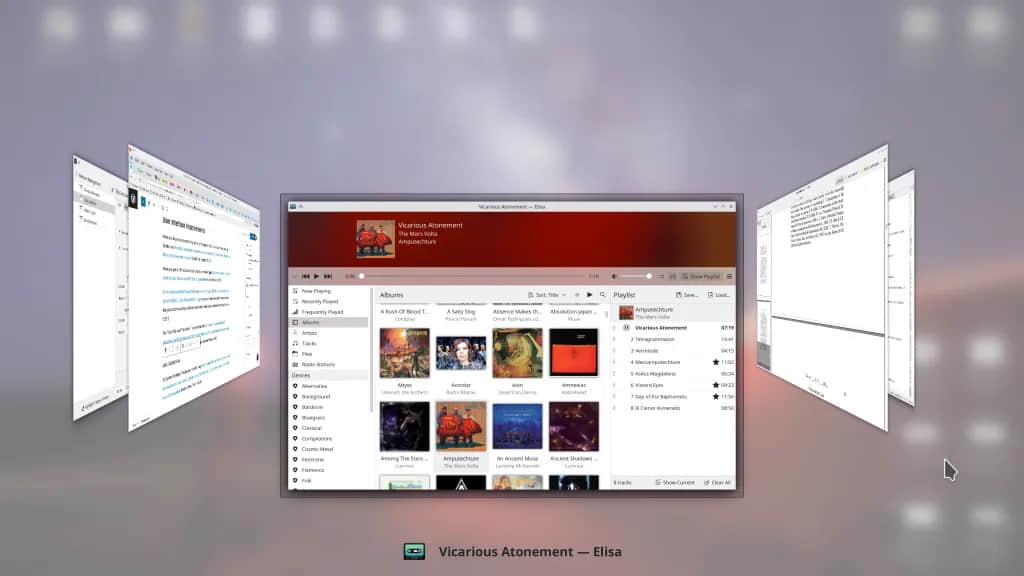Switch to the far-left background window
1024x576 pixels.
click(99, 288)
